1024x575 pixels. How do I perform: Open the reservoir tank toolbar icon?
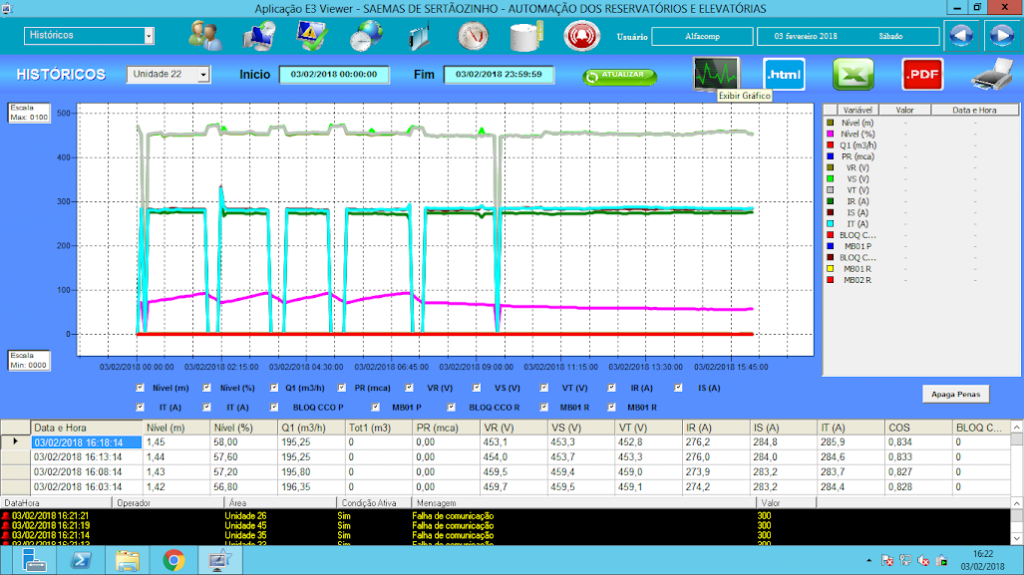(x=525, y=36)
